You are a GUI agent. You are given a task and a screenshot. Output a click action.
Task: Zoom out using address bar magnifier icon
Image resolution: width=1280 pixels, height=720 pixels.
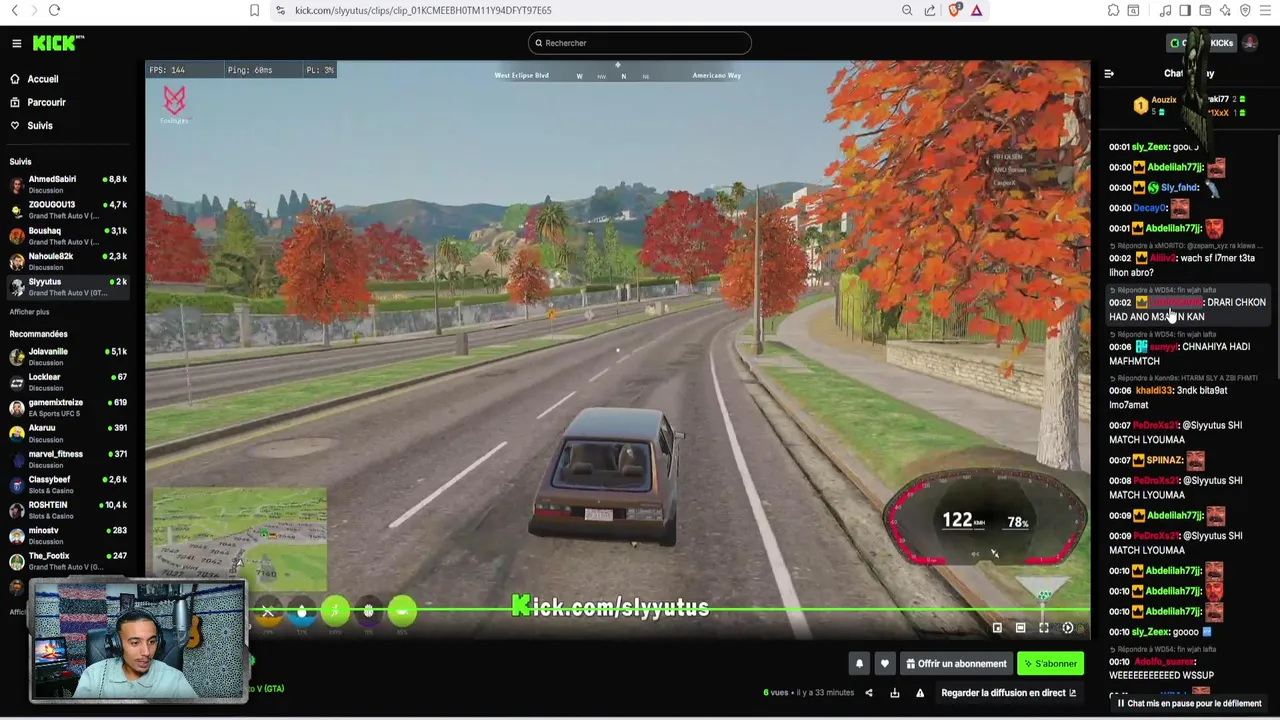(x=907, y=10)
